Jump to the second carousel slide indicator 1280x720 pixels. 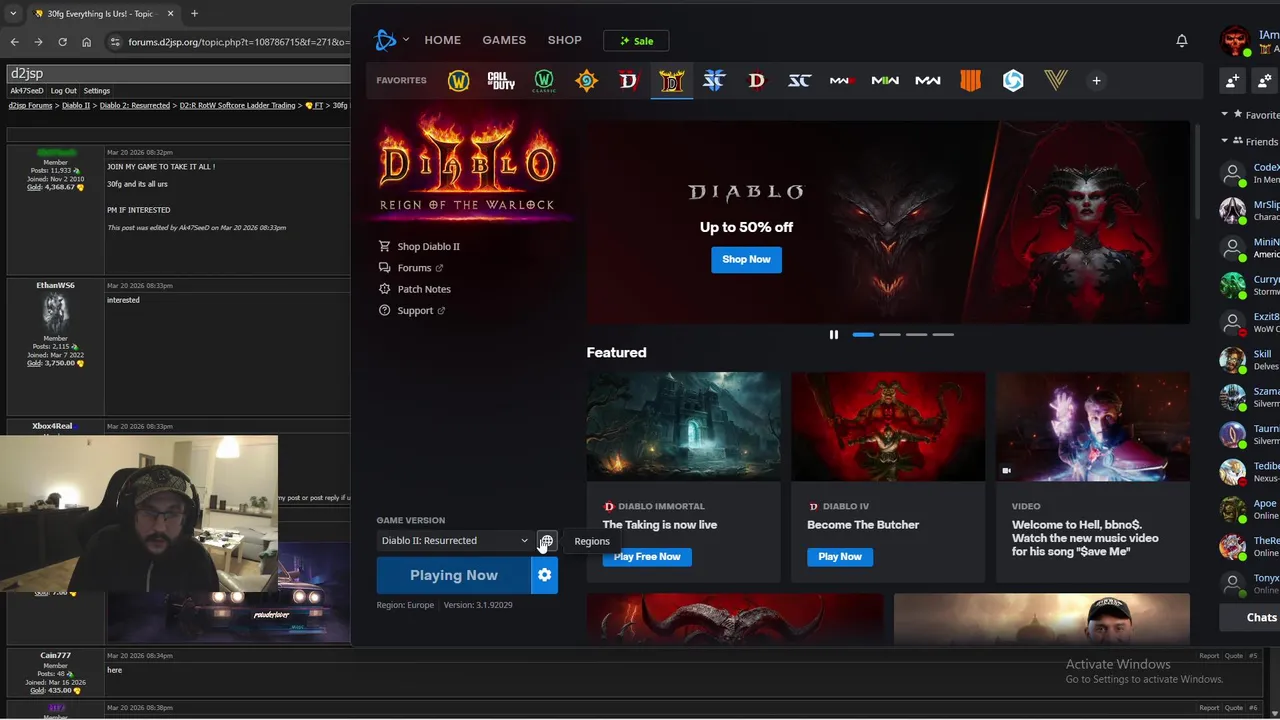(x=889, y=335)
